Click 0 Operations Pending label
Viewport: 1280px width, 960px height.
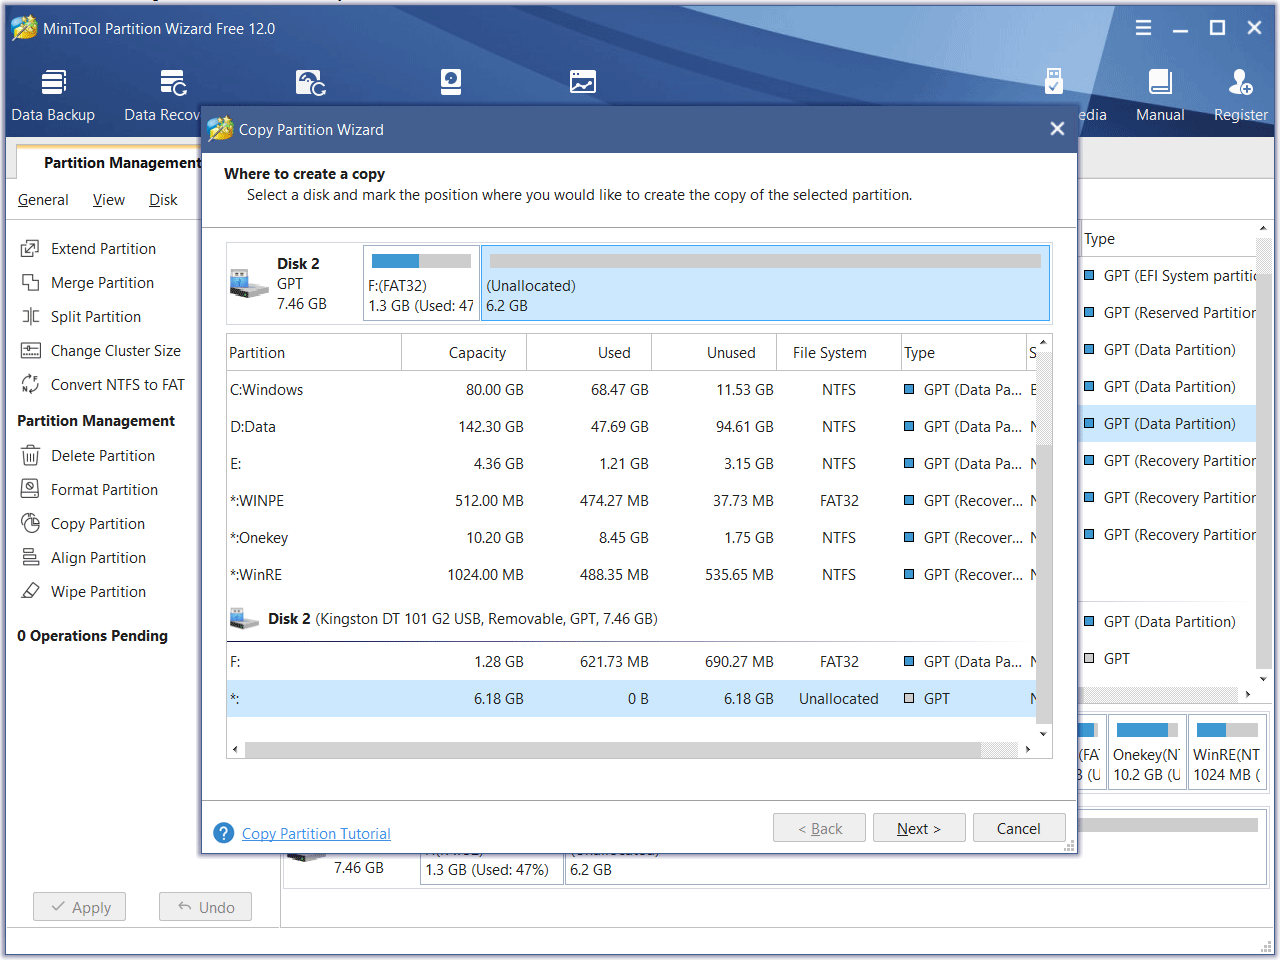pyautogui.click(x=92, y=635)
